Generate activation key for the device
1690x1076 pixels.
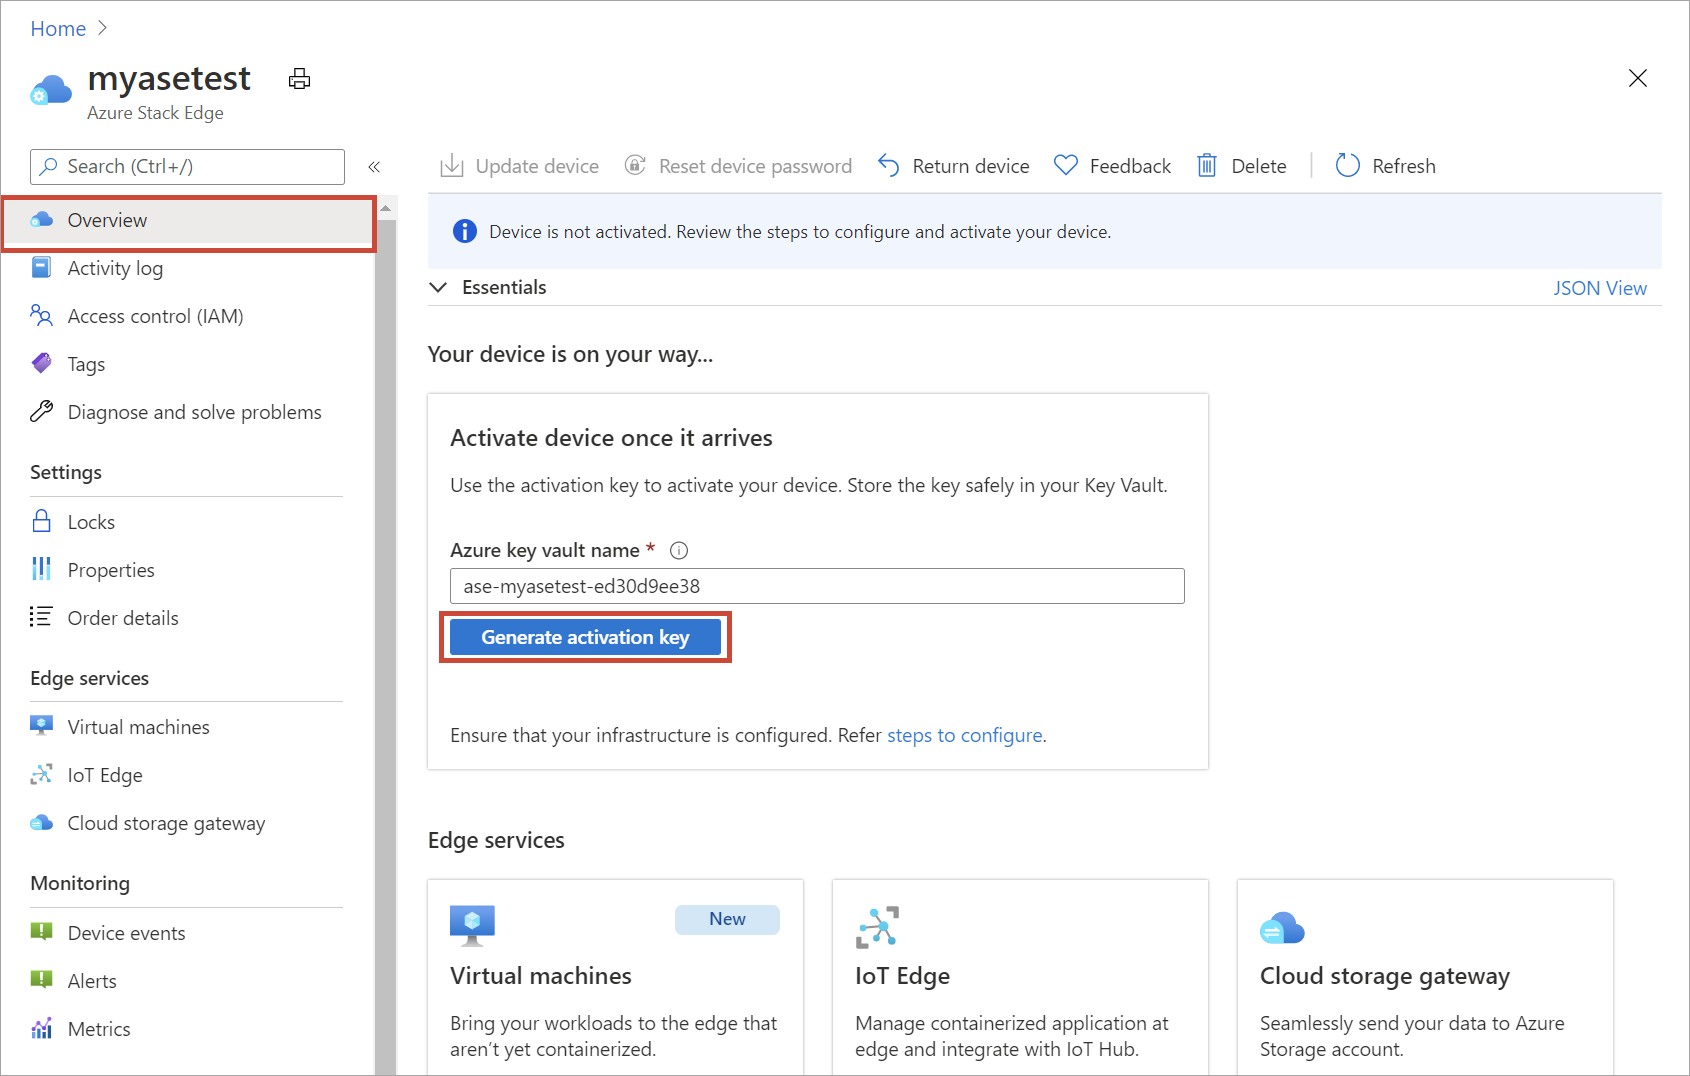pyautogui.click(x=585, y=637)
